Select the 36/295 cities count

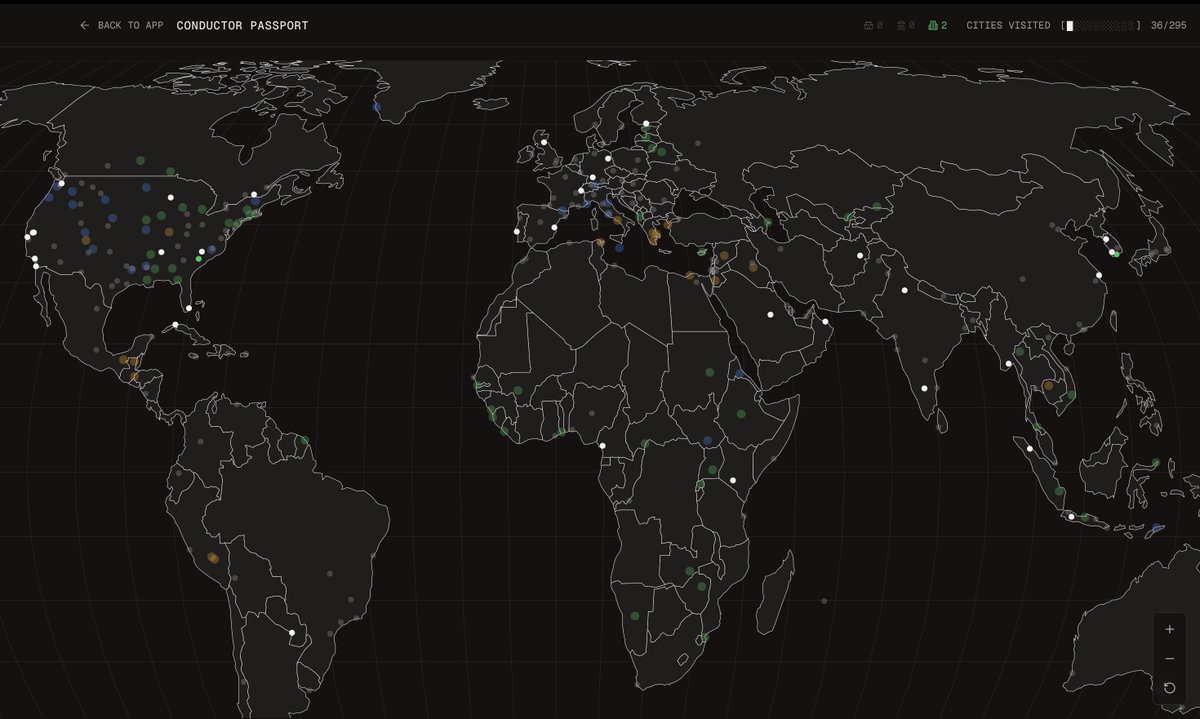pos(1168,25)
